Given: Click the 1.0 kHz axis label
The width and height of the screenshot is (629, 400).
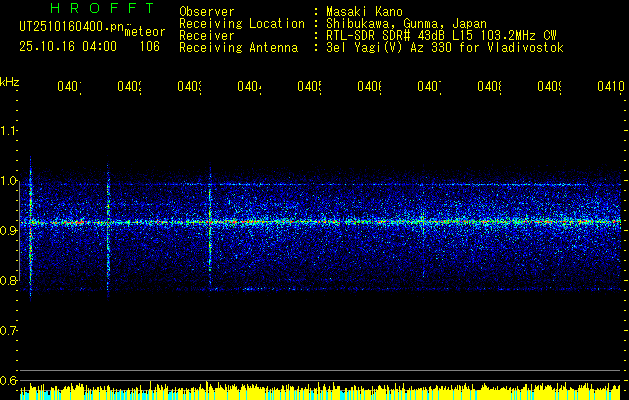Looking at the screenshot, I should (x=8, y=181).
